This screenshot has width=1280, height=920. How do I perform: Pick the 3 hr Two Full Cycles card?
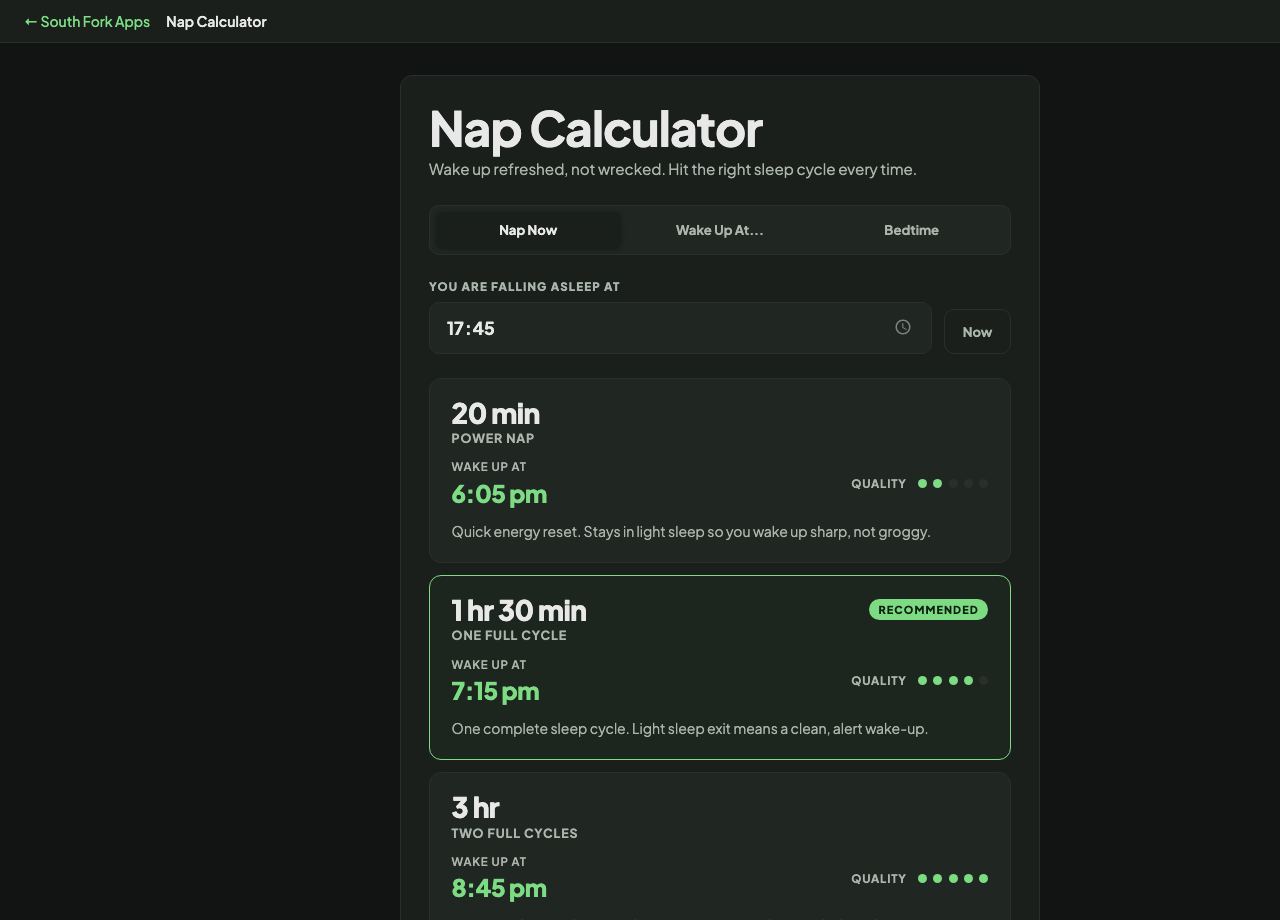720,846
